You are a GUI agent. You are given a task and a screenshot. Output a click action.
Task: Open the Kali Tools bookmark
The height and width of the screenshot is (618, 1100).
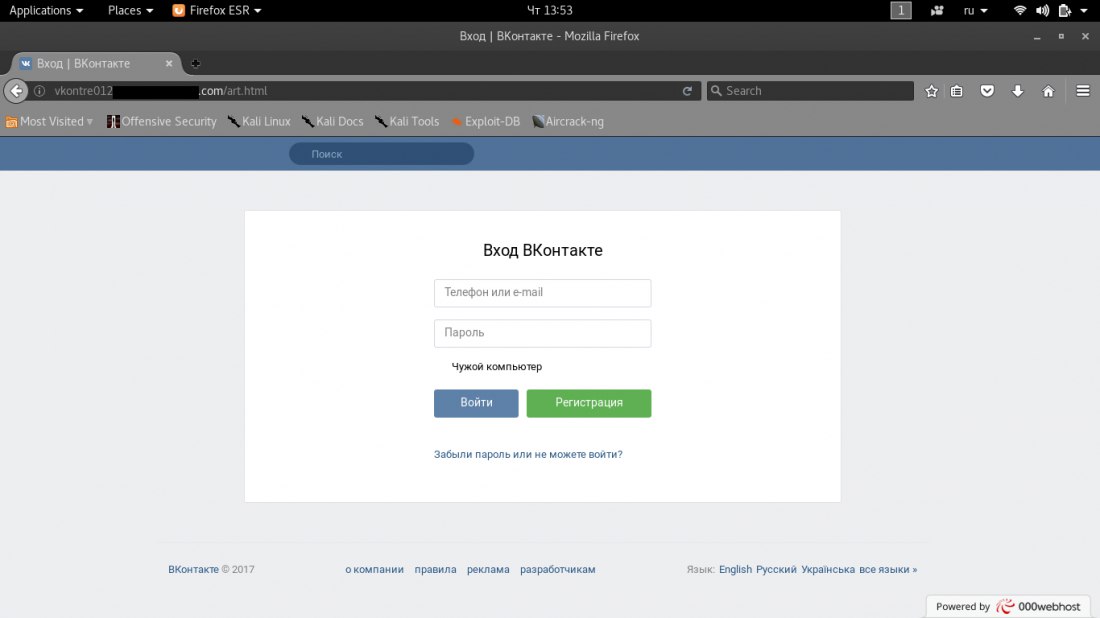pyautogui.click(x=407, y=121)
